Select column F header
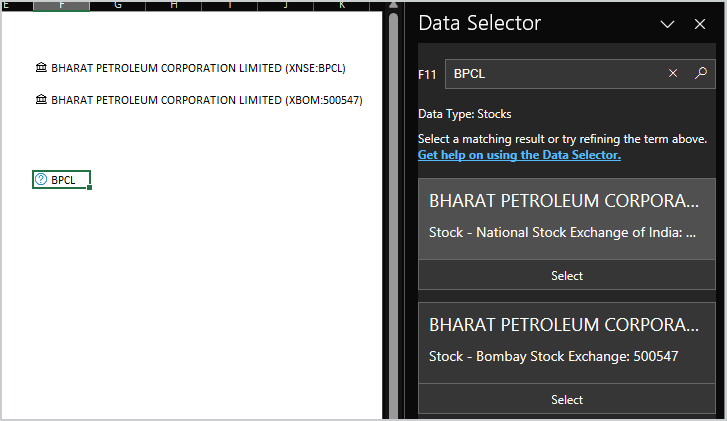 pos(62,5)
